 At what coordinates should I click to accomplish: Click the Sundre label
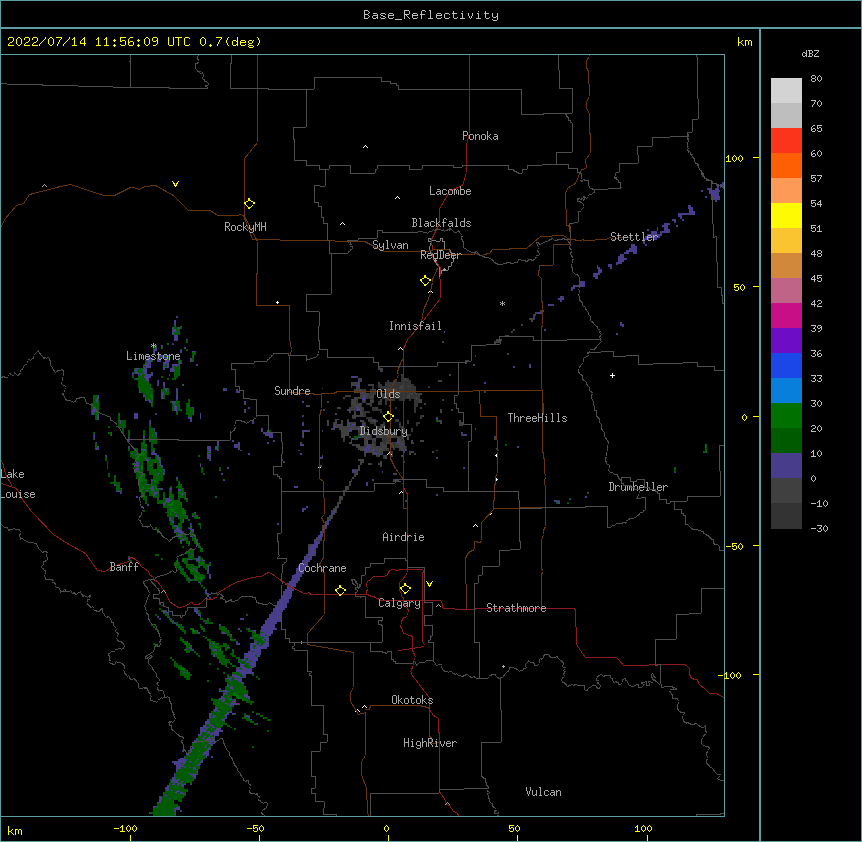[292, 391]
